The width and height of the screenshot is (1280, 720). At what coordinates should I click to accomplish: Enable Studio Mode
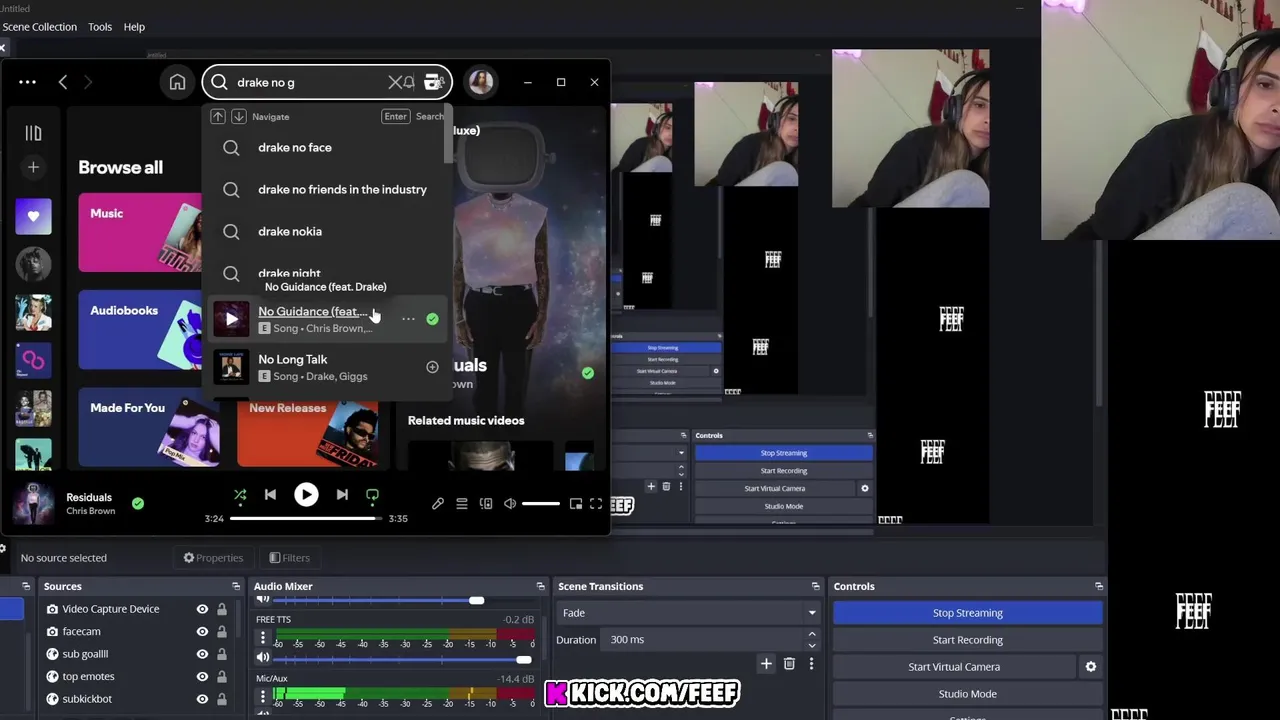click(x=967, y=694)
